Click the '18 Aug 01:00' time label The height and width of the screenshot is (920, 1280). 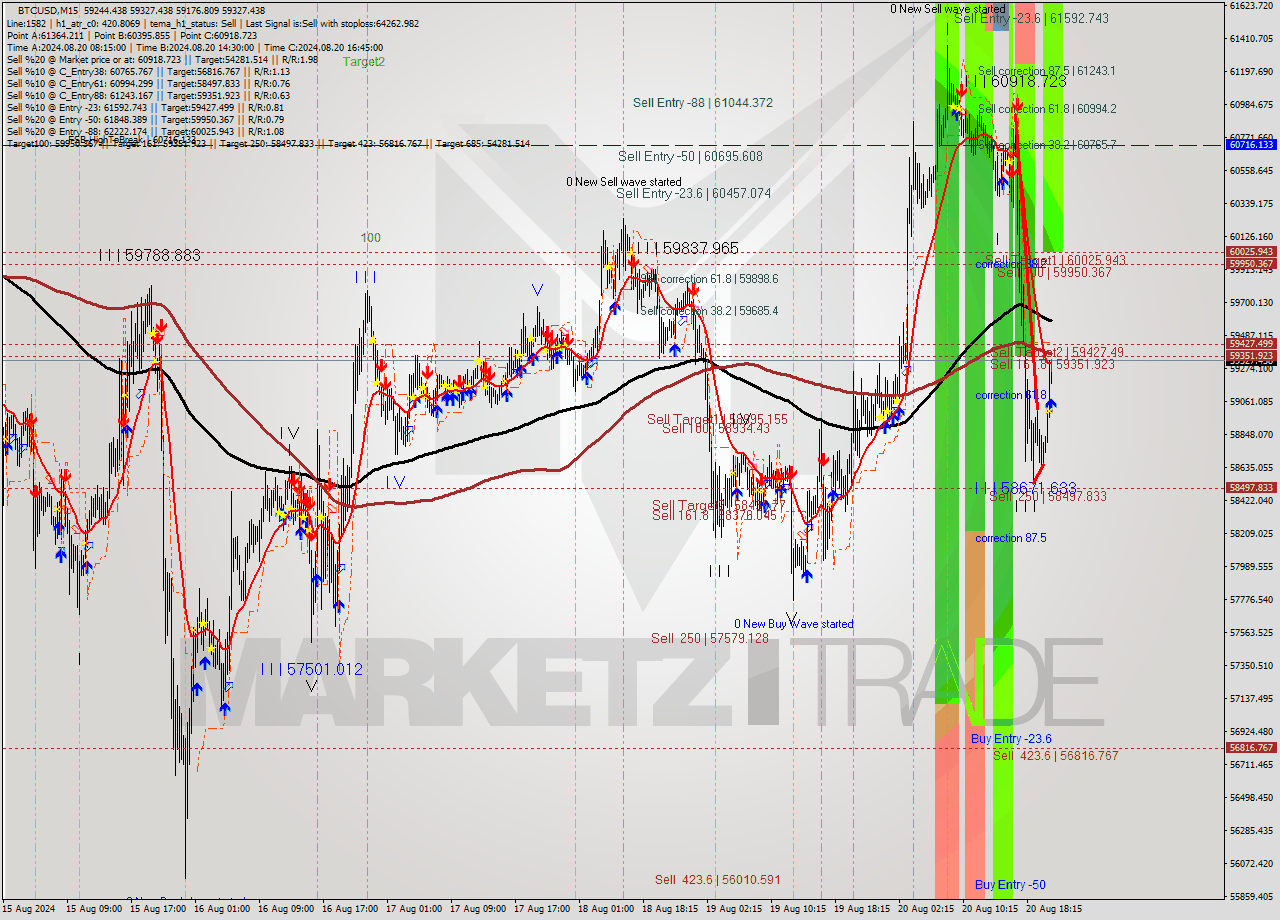[x=606, y=909]
